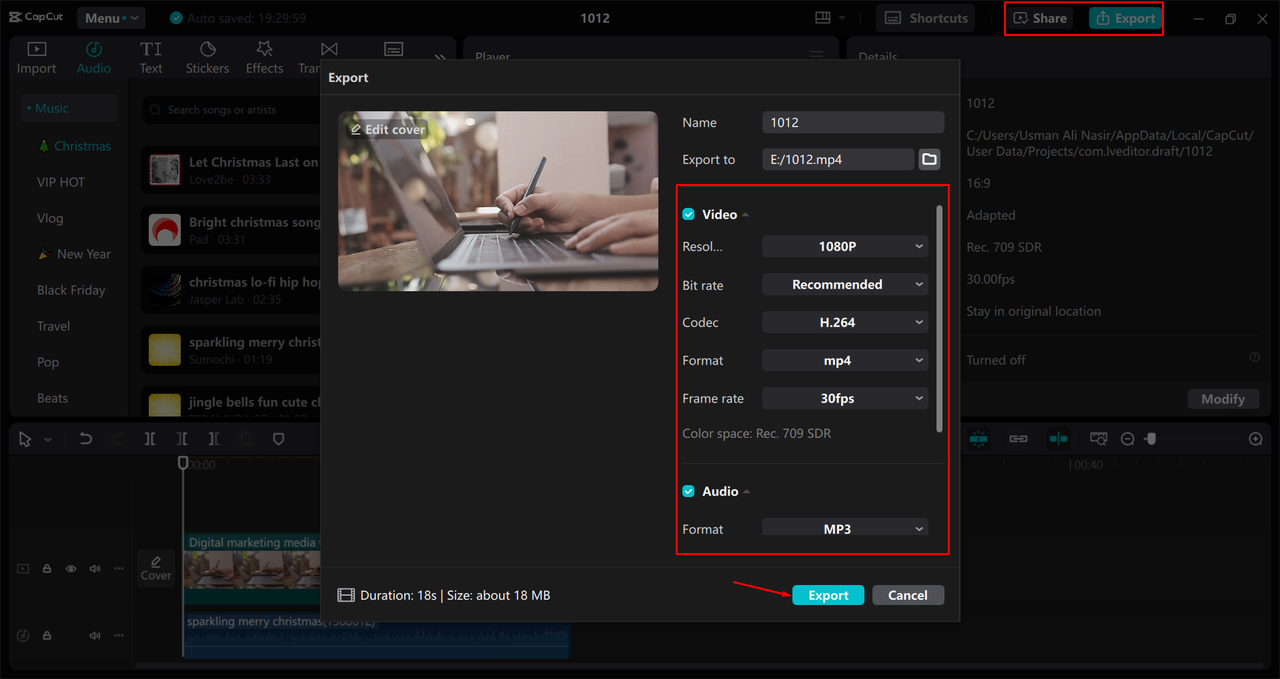Click the Cover edit icon on timeline
Image resolution: width=1280 pixels, height=679 pixels.
(x=156, y=567)
